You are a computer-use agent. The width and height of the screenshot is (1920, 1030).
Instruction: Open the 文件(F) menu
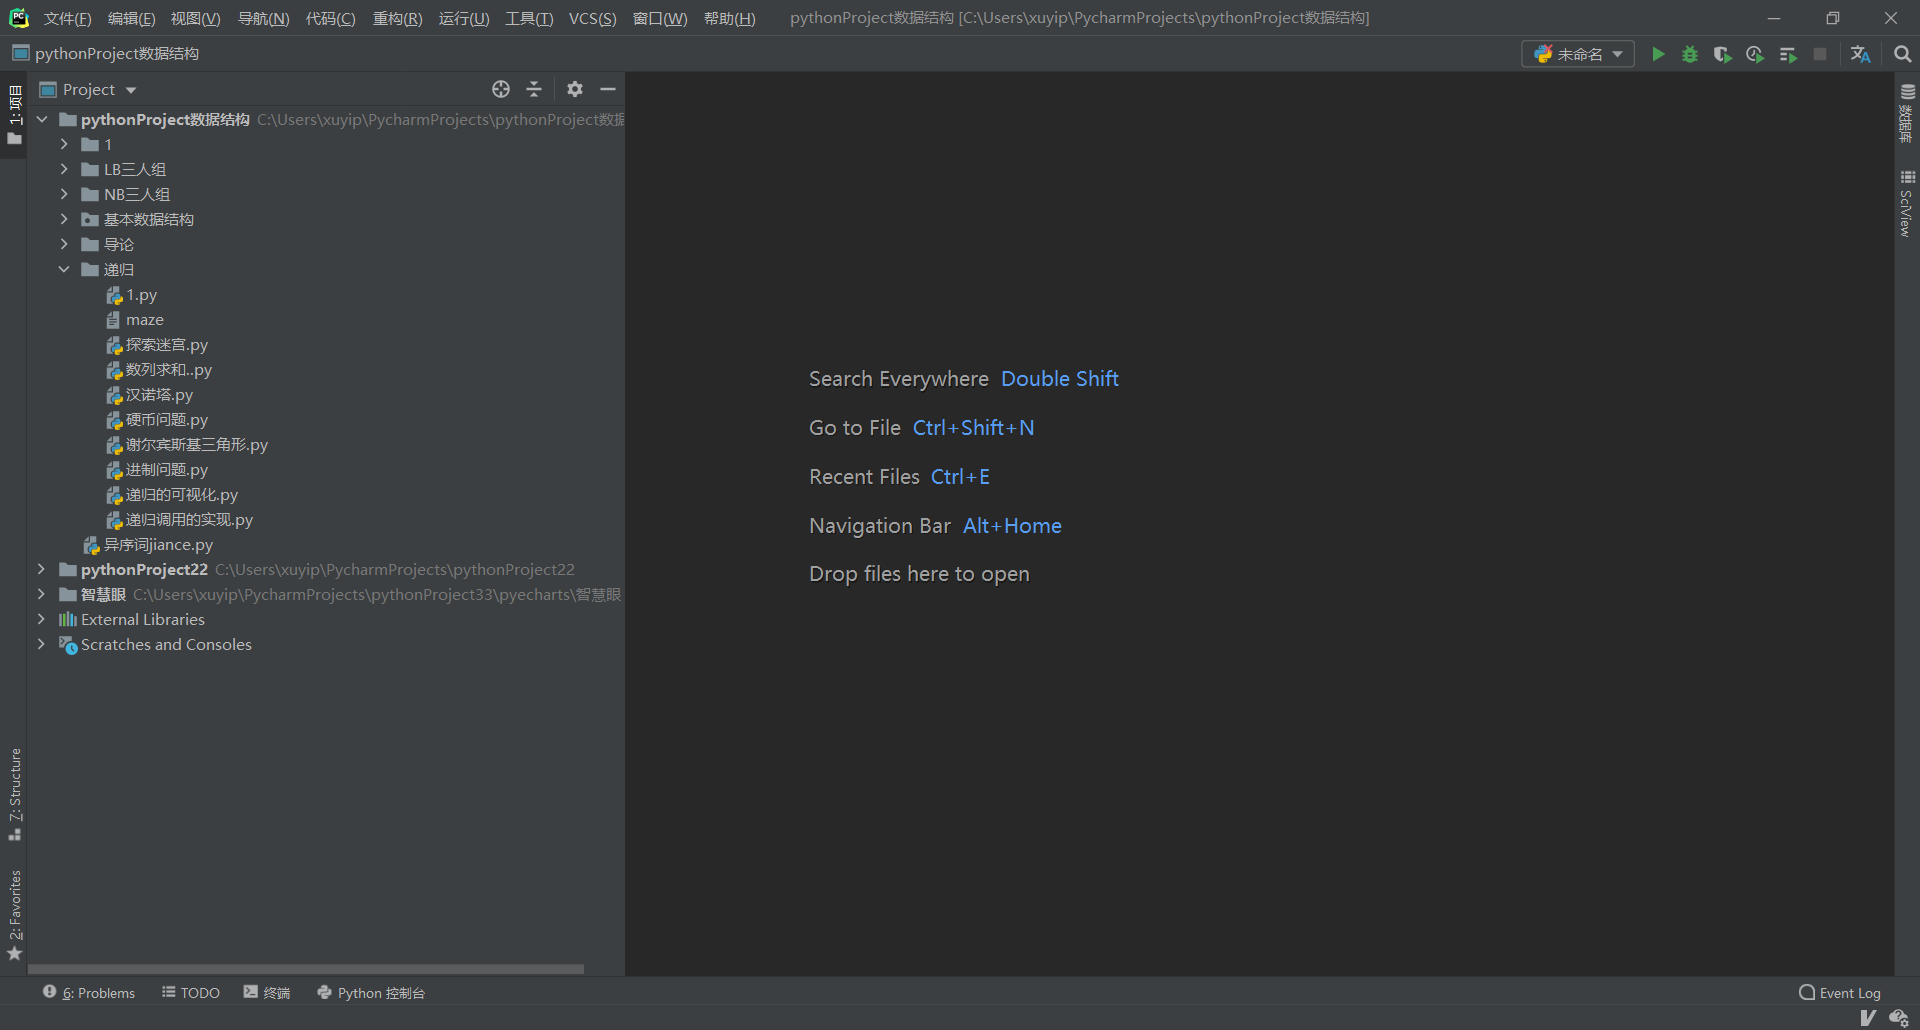(67, 19)
